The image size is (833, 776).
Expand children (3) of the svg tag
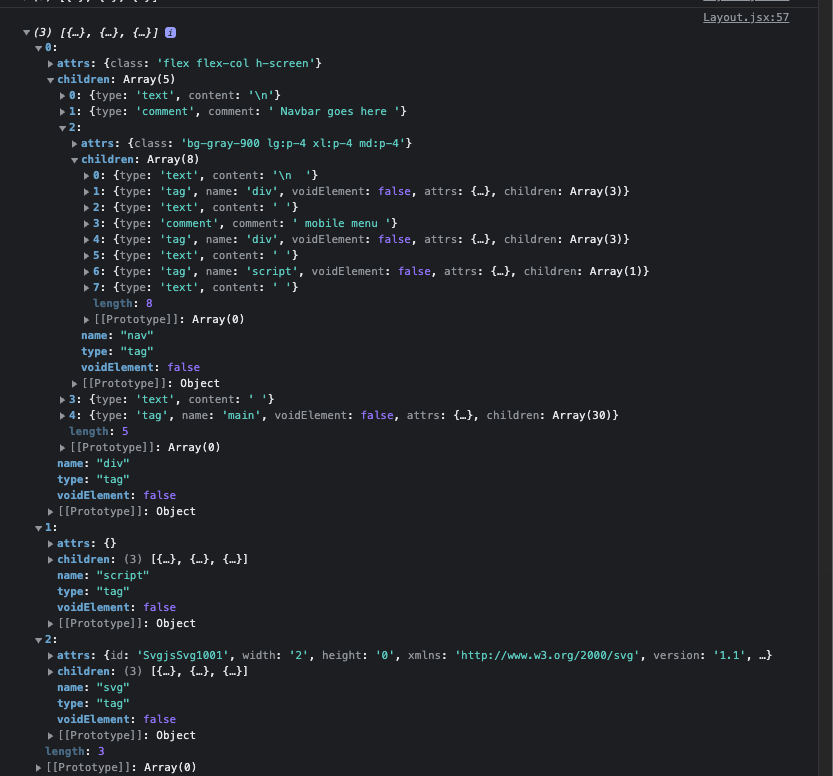click(50, 672)
